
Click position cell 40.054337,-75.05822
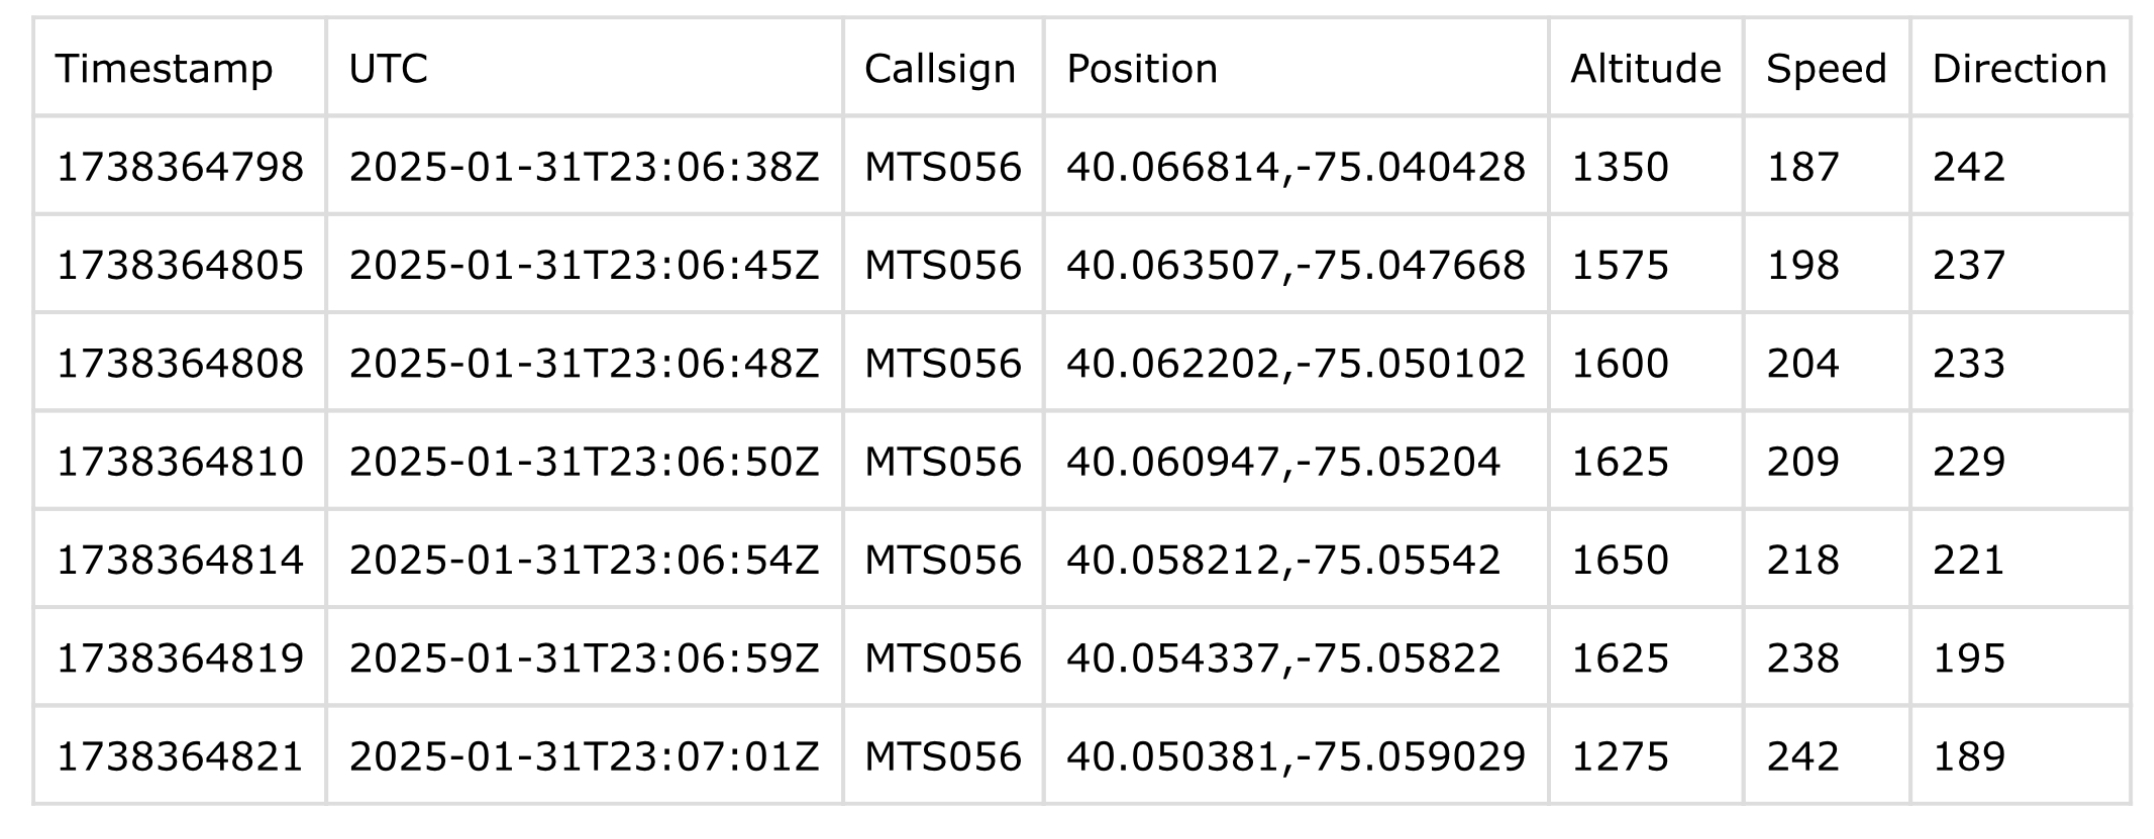(x=1283, y=658)
